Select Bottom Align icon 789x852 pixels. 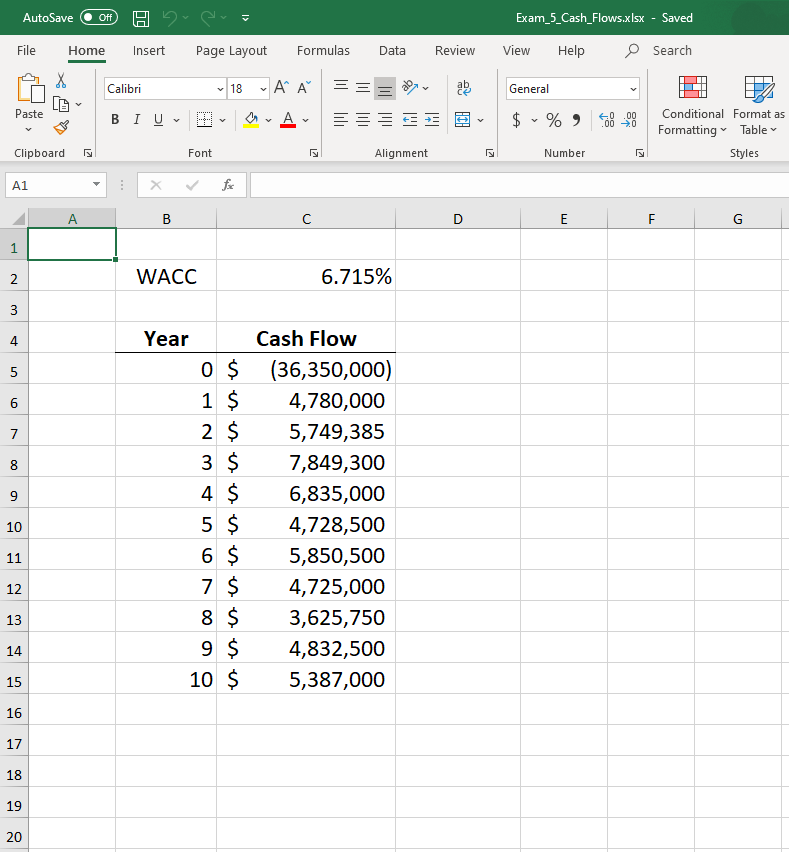(x=385, y=89)
